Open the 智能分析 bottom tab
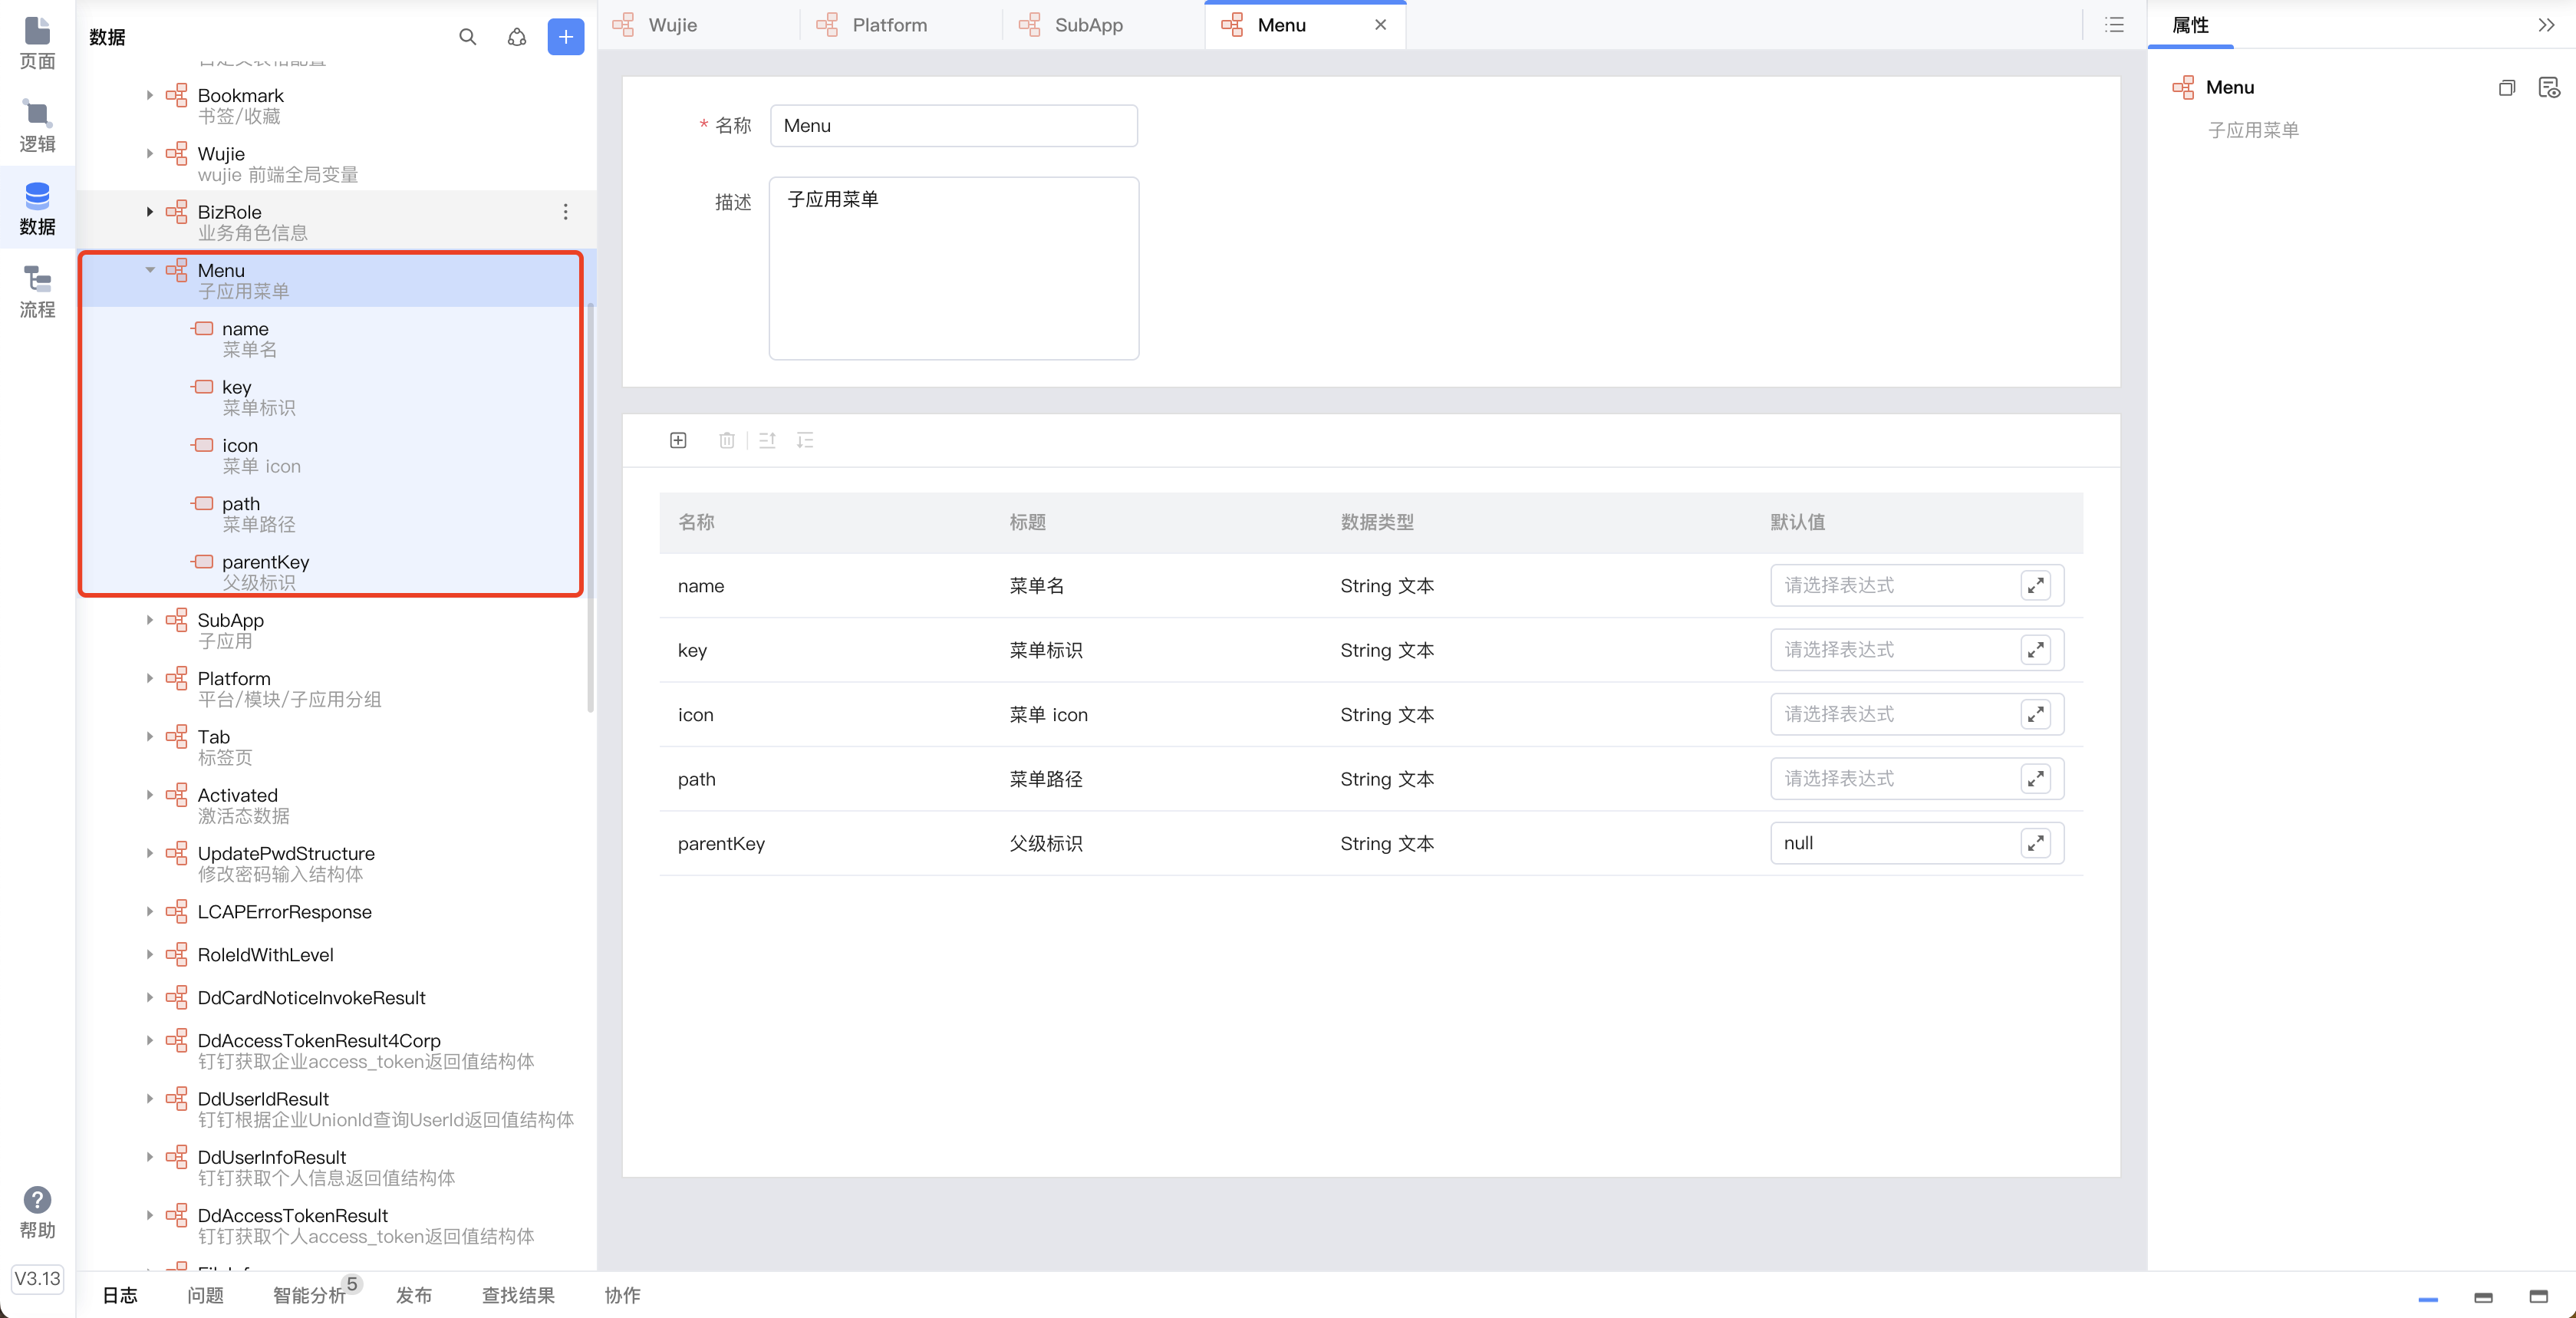Screen dimensions: 2576x1318 (309, 1295)
